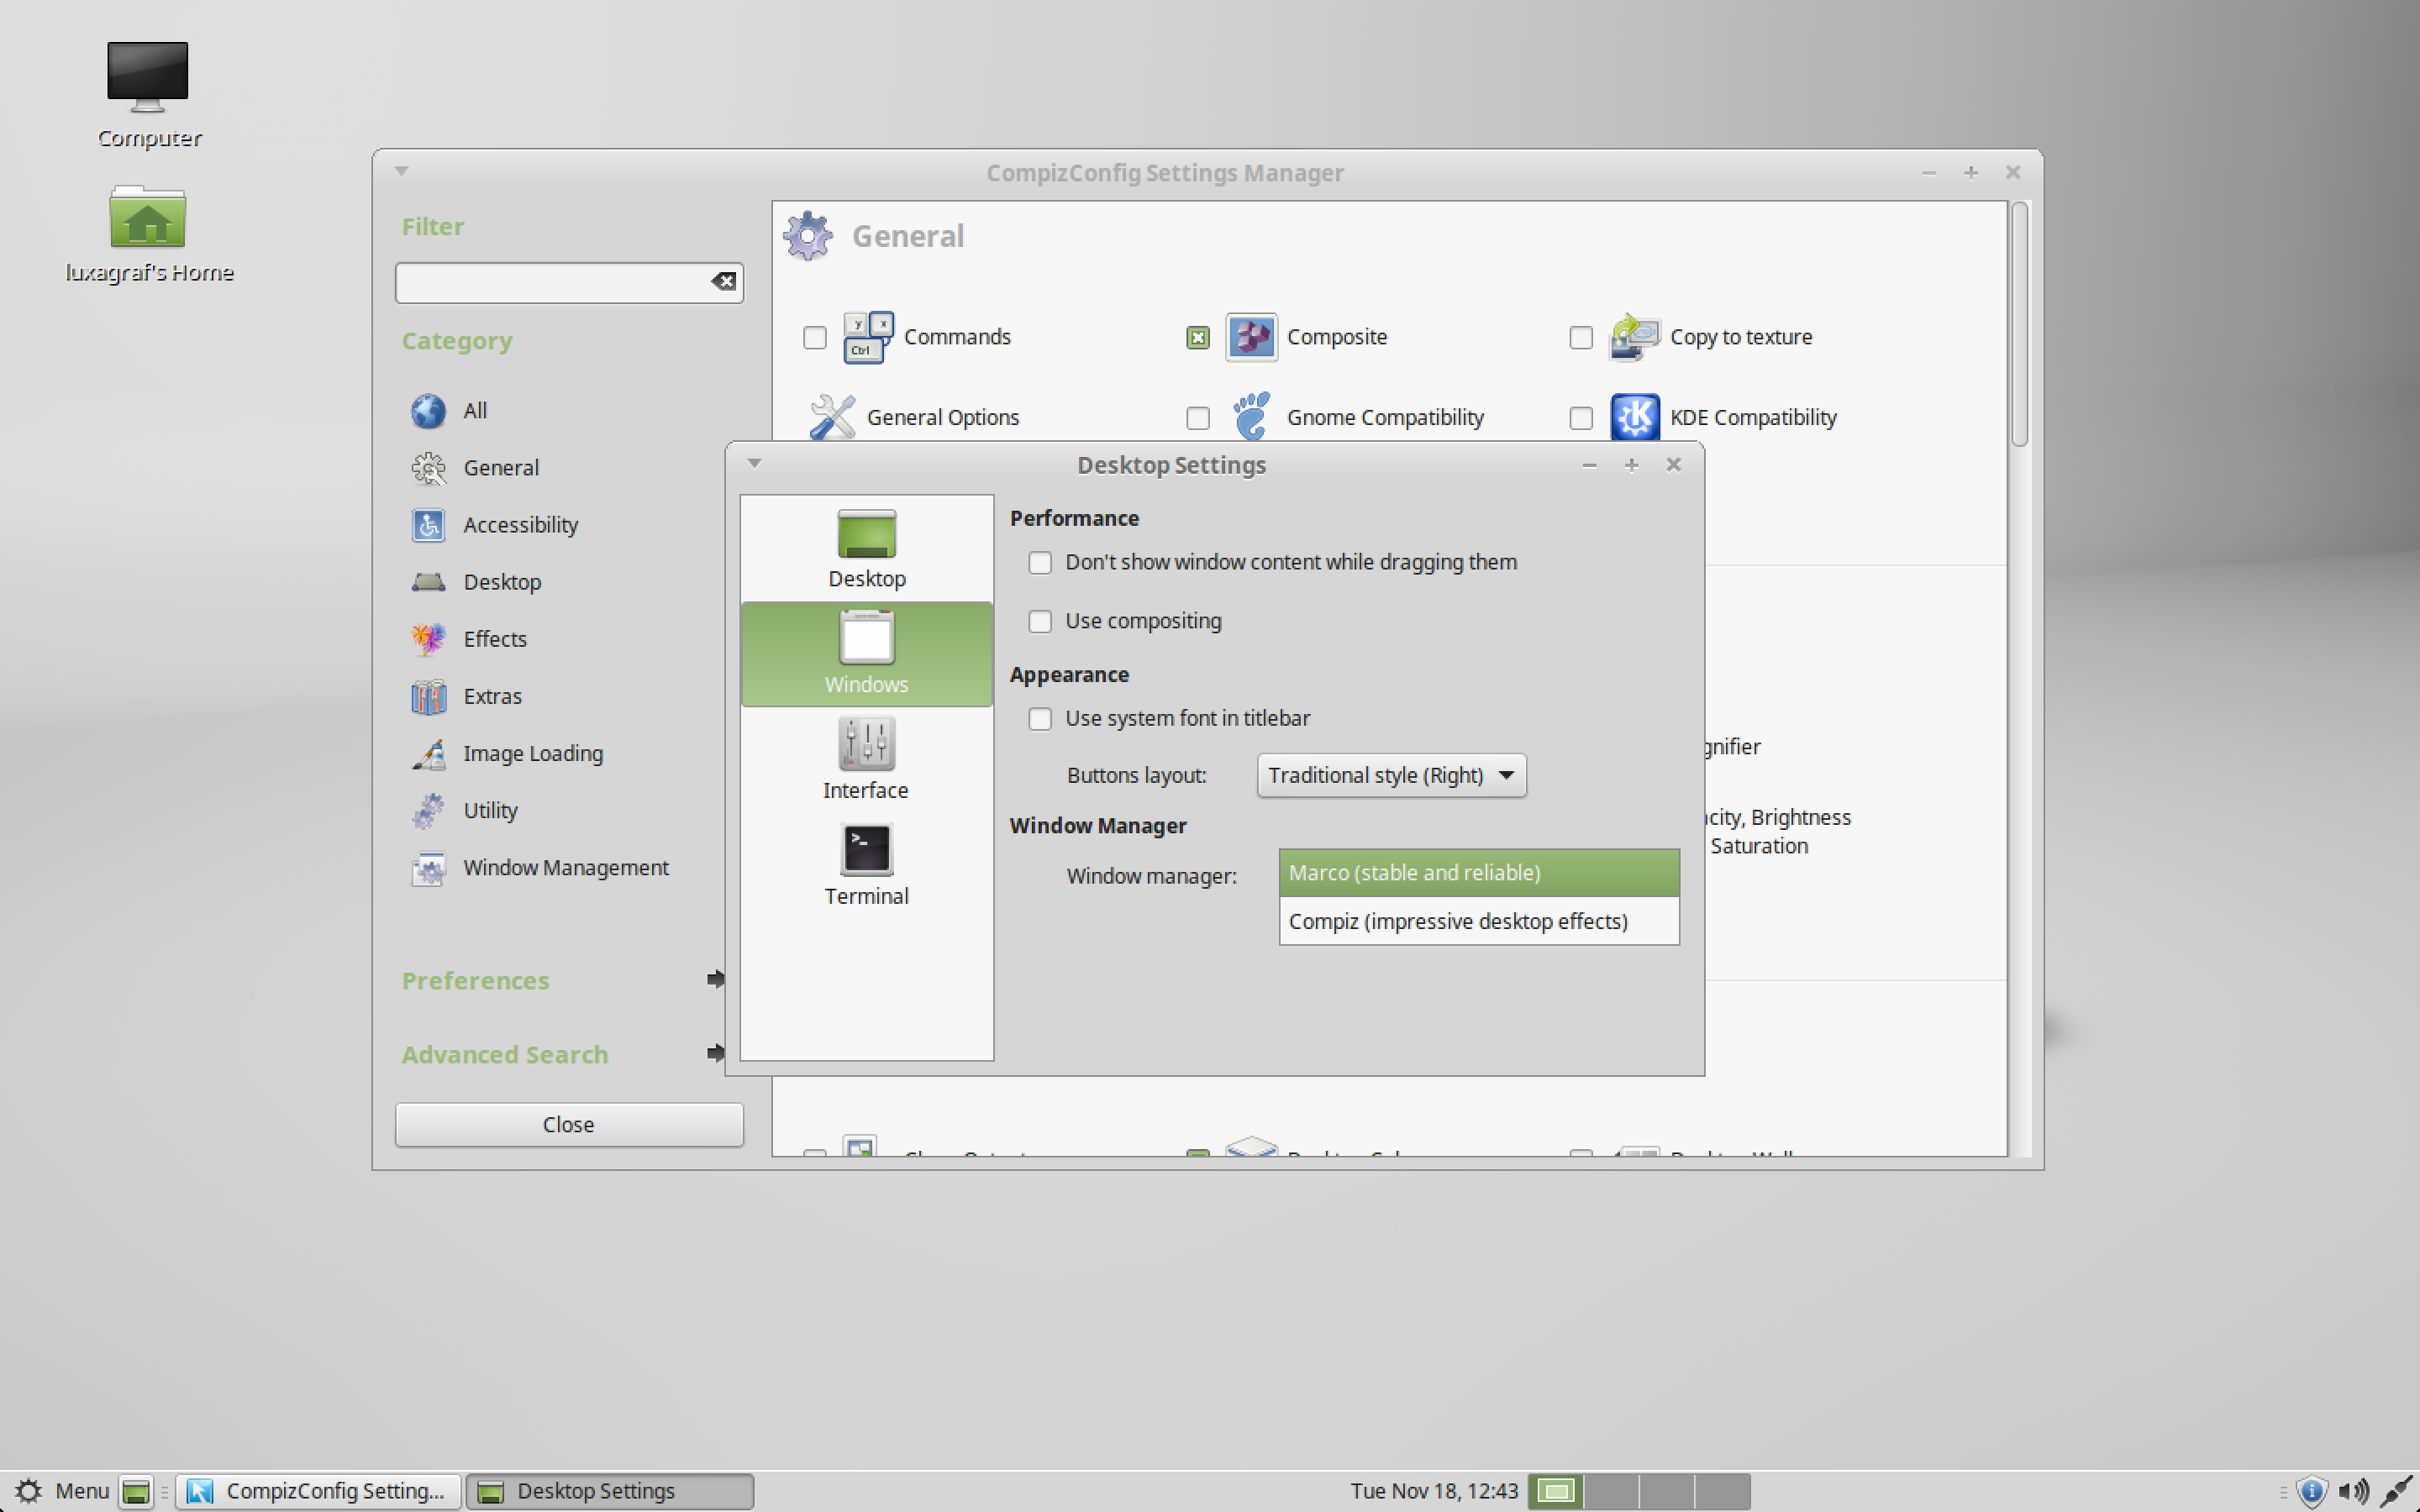The image size is (2420, 1512).
Task: Open the network connection tray icon
Action: pos(2396,1491)
